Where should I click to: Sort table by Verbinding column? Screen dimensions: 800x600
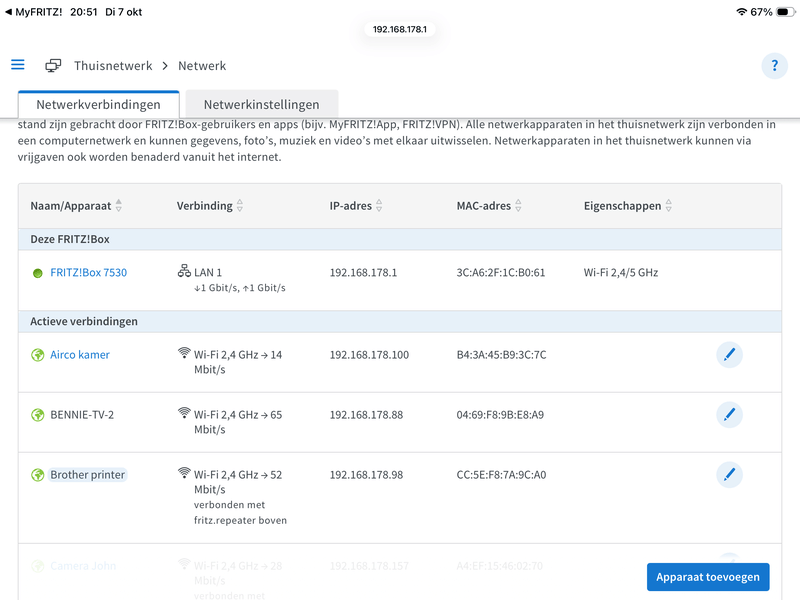point(240,206)
